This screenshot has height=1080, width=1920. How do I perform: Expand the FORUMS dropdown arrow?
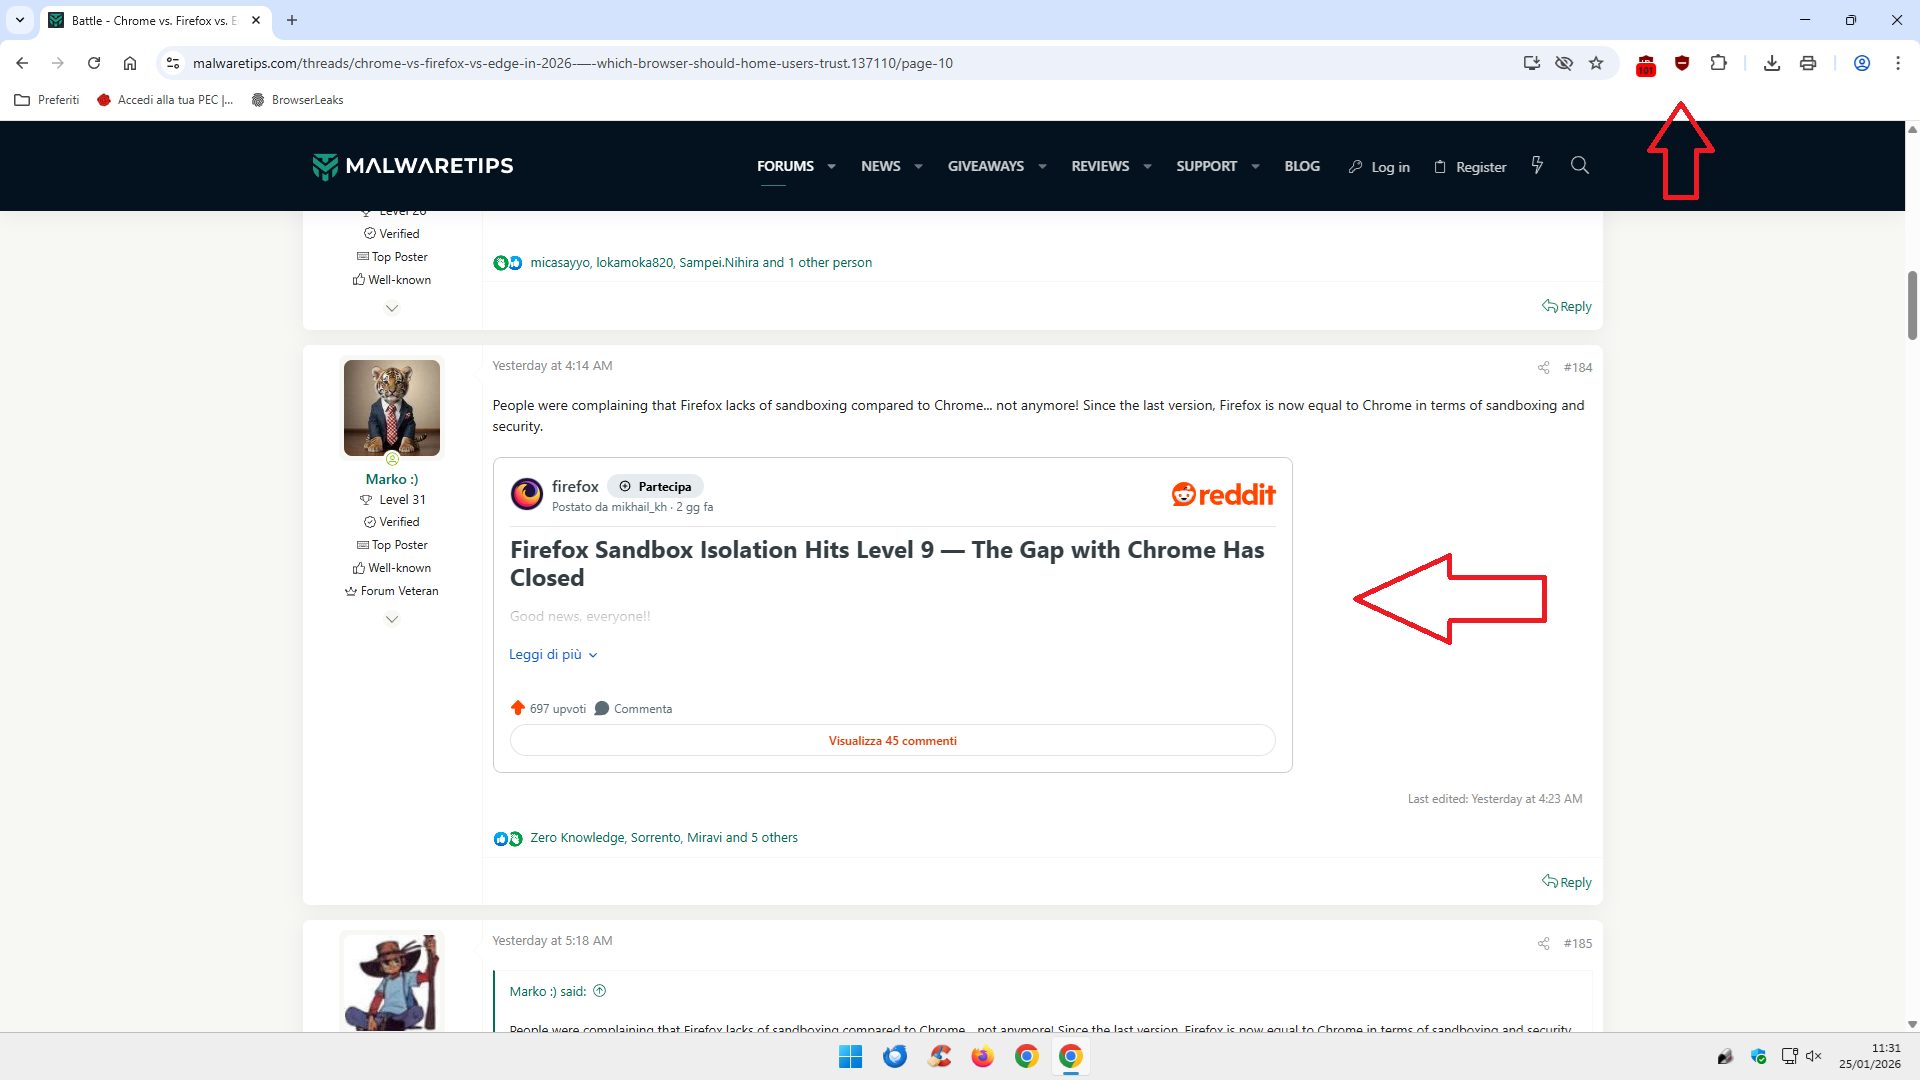(831, 167)
